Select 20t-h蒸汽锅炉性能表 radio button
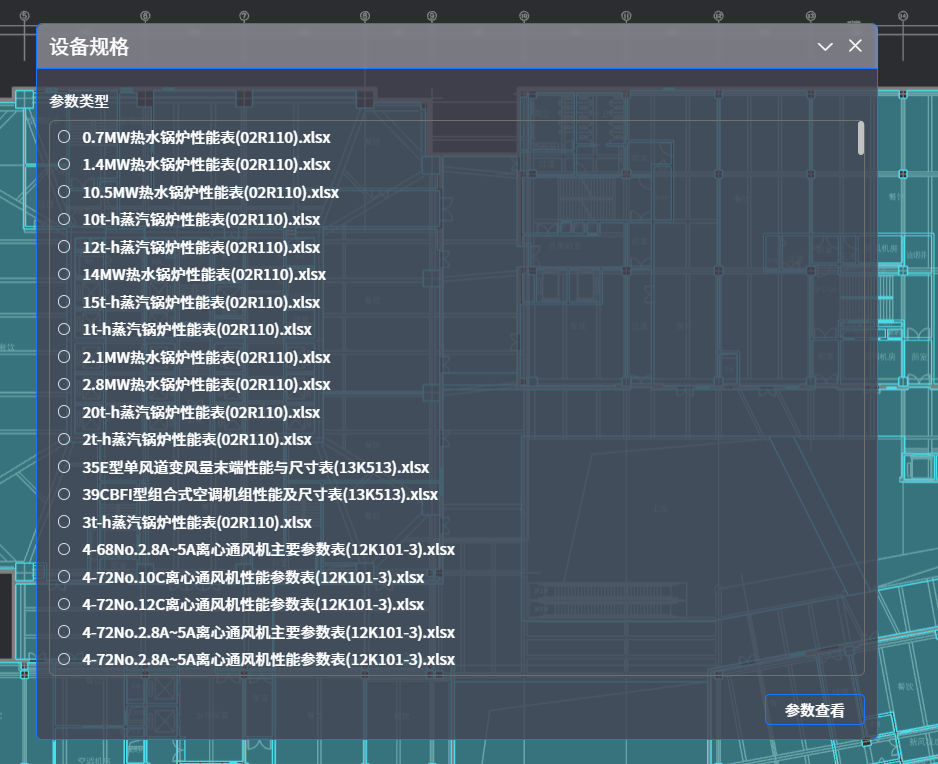 [64, 412]
